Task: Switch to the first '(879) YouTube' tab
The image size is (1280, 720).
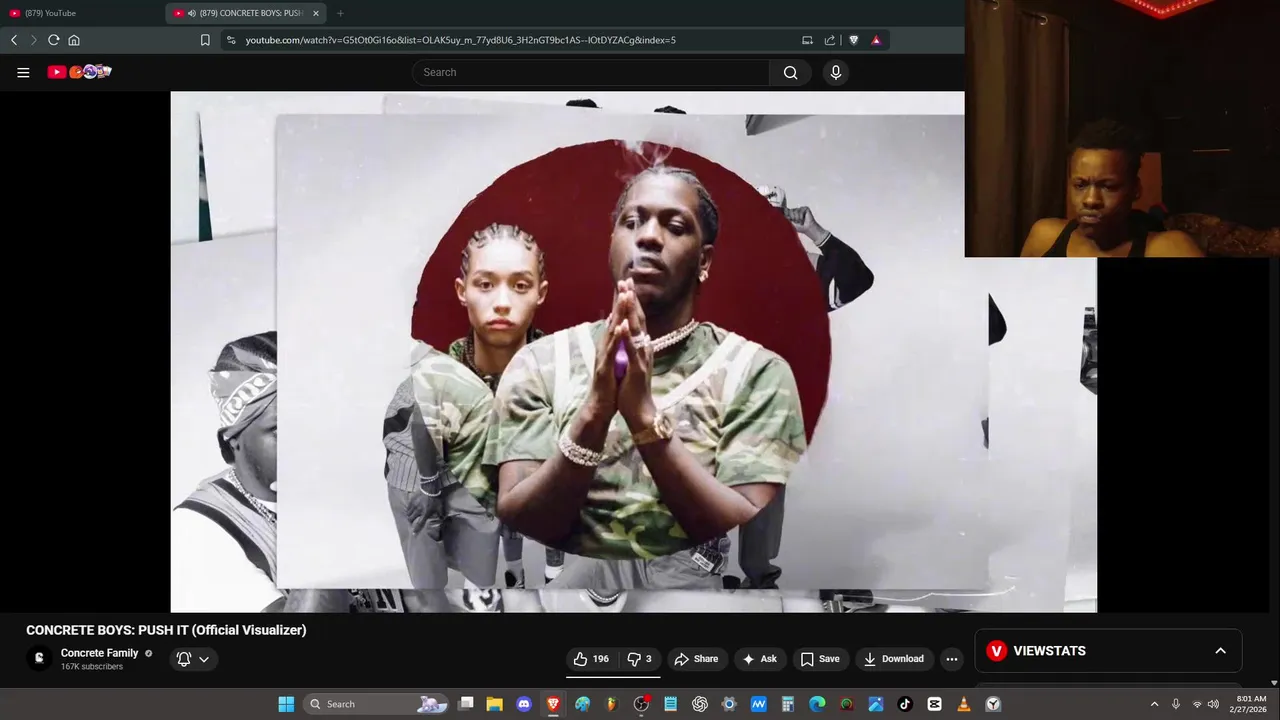Action: click(80, 13)
